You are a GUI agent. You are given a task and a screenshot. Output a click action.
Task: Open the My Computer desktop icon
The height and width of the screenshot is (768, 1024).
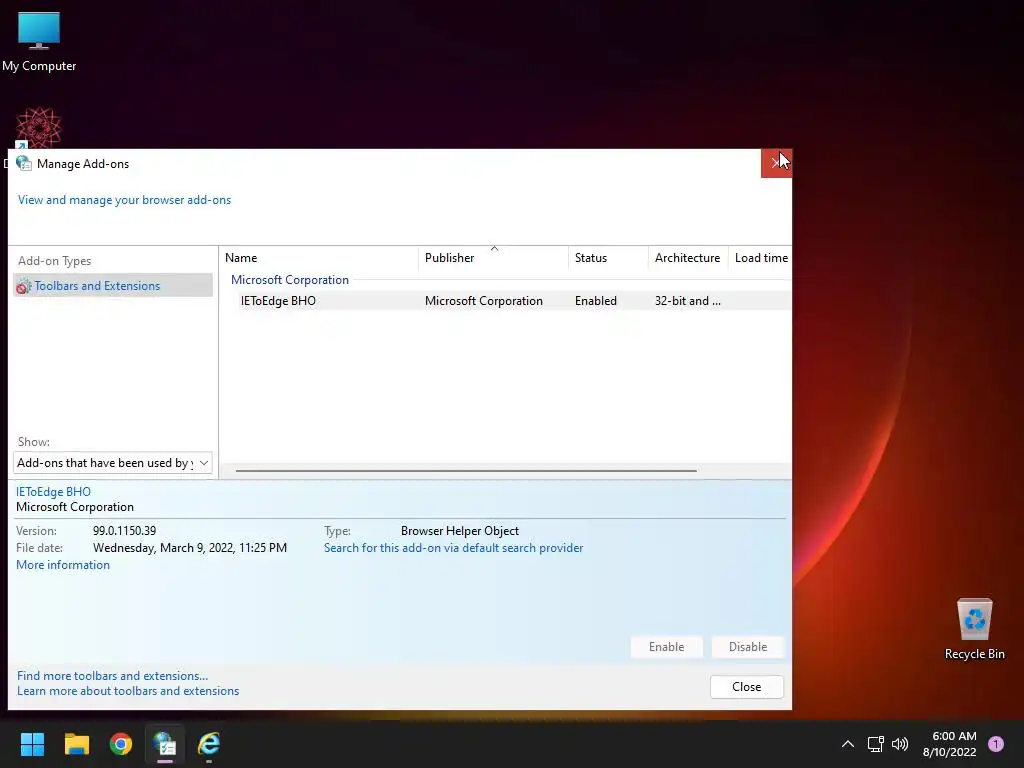point(39,42)
